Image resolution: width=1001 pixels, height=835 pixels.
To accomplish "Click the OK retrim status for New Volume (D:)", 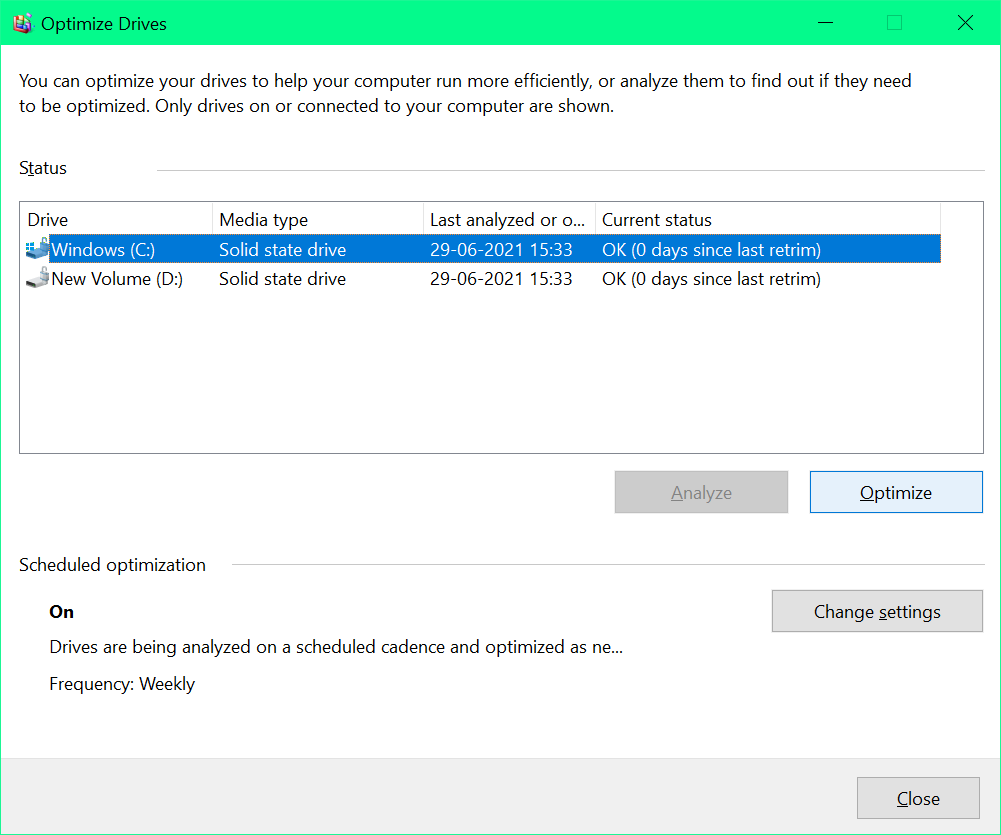I will pos(711,279).
